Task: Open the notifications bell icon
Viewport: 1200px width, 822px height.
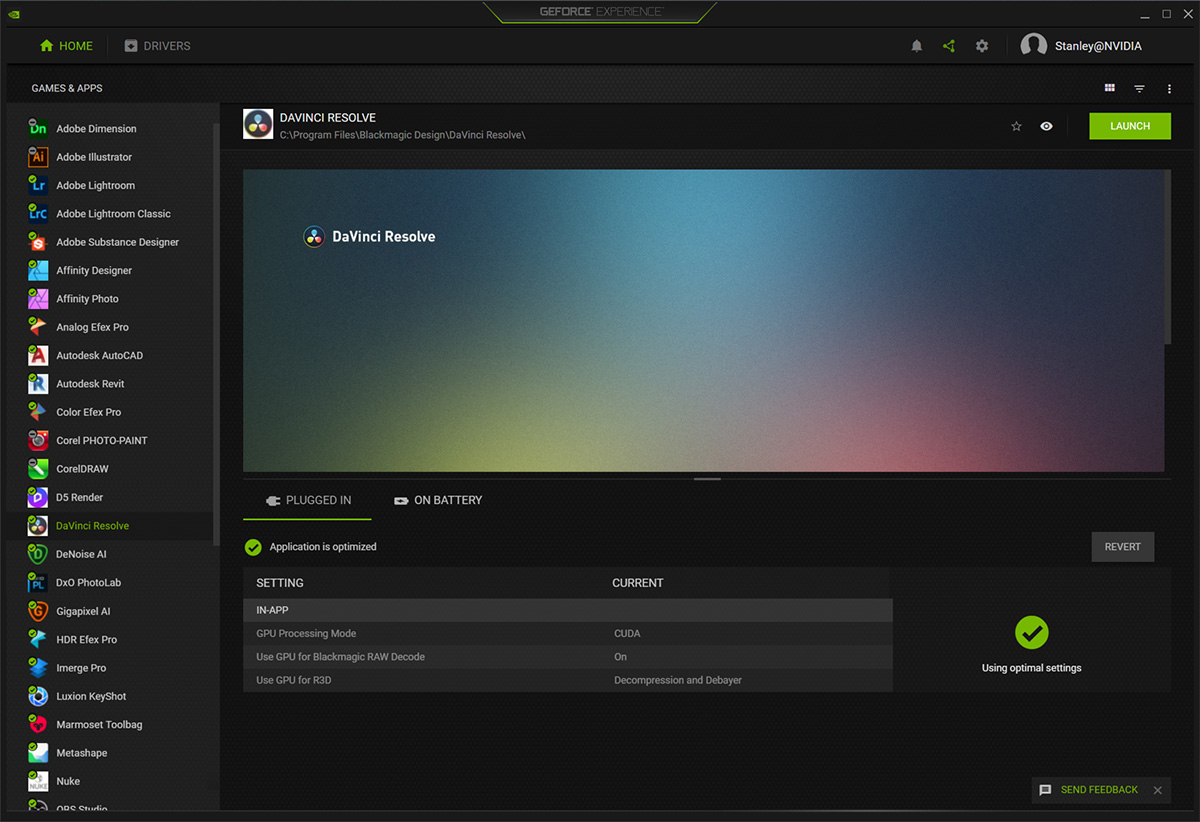Action: (916, 46)
